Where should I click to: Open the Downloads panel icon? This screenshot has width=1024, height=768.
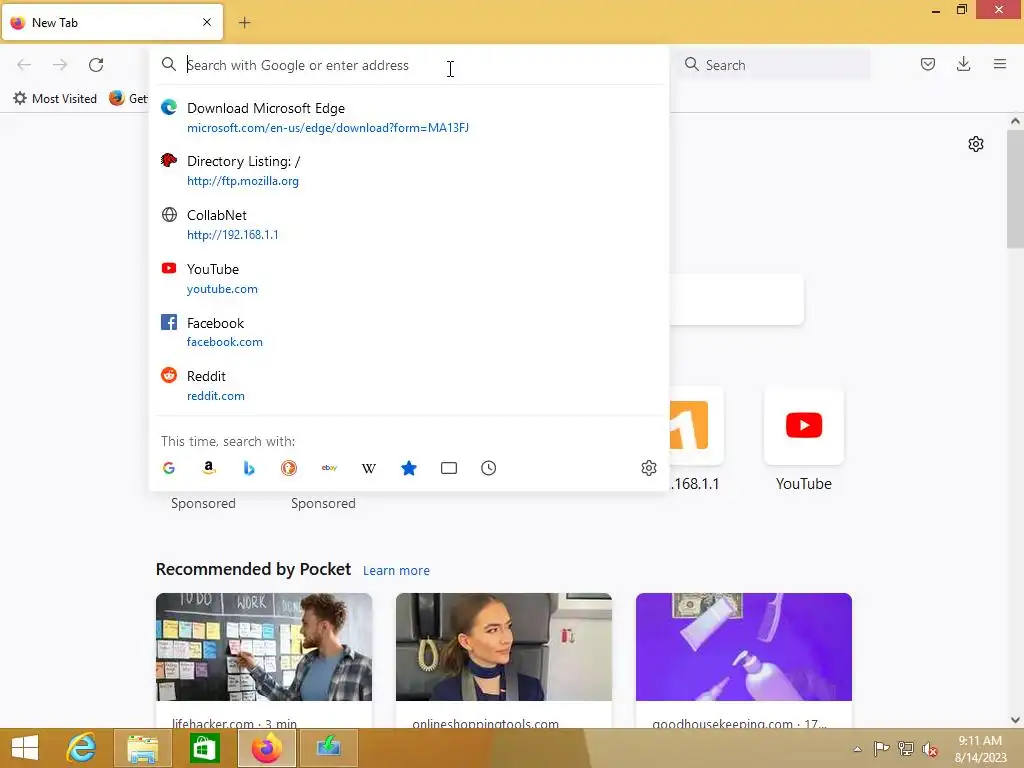pos(963,64)
